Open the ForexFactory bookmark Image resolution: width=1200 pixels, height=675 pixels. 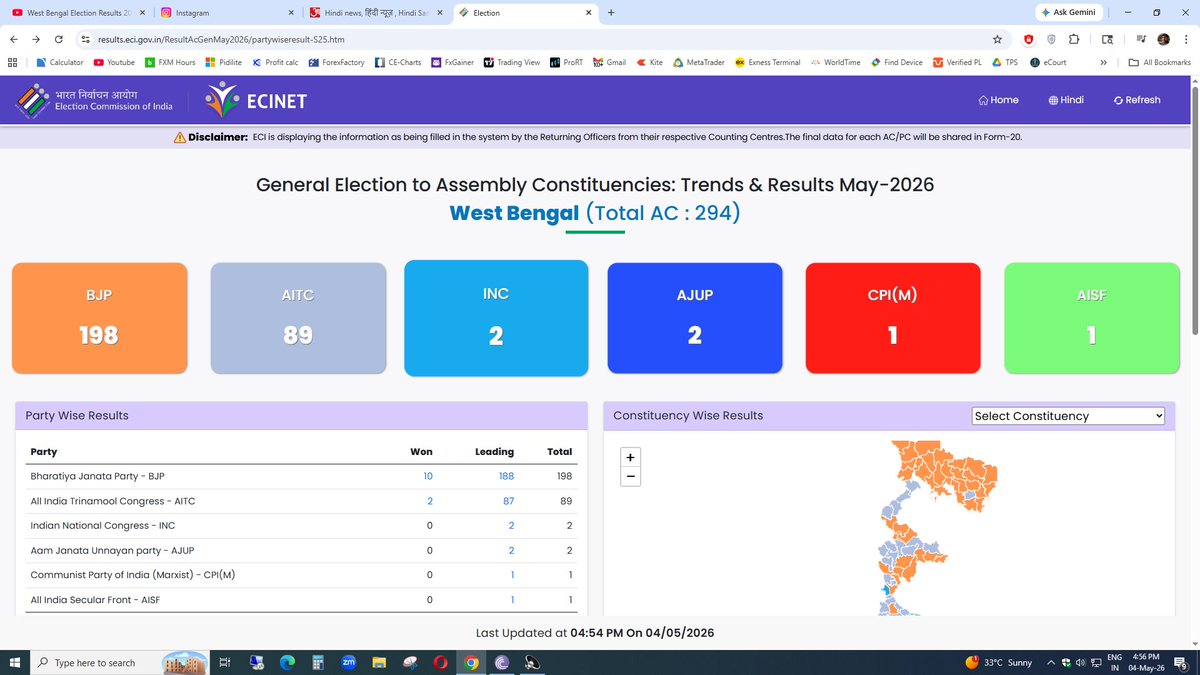tap(336, 62)
